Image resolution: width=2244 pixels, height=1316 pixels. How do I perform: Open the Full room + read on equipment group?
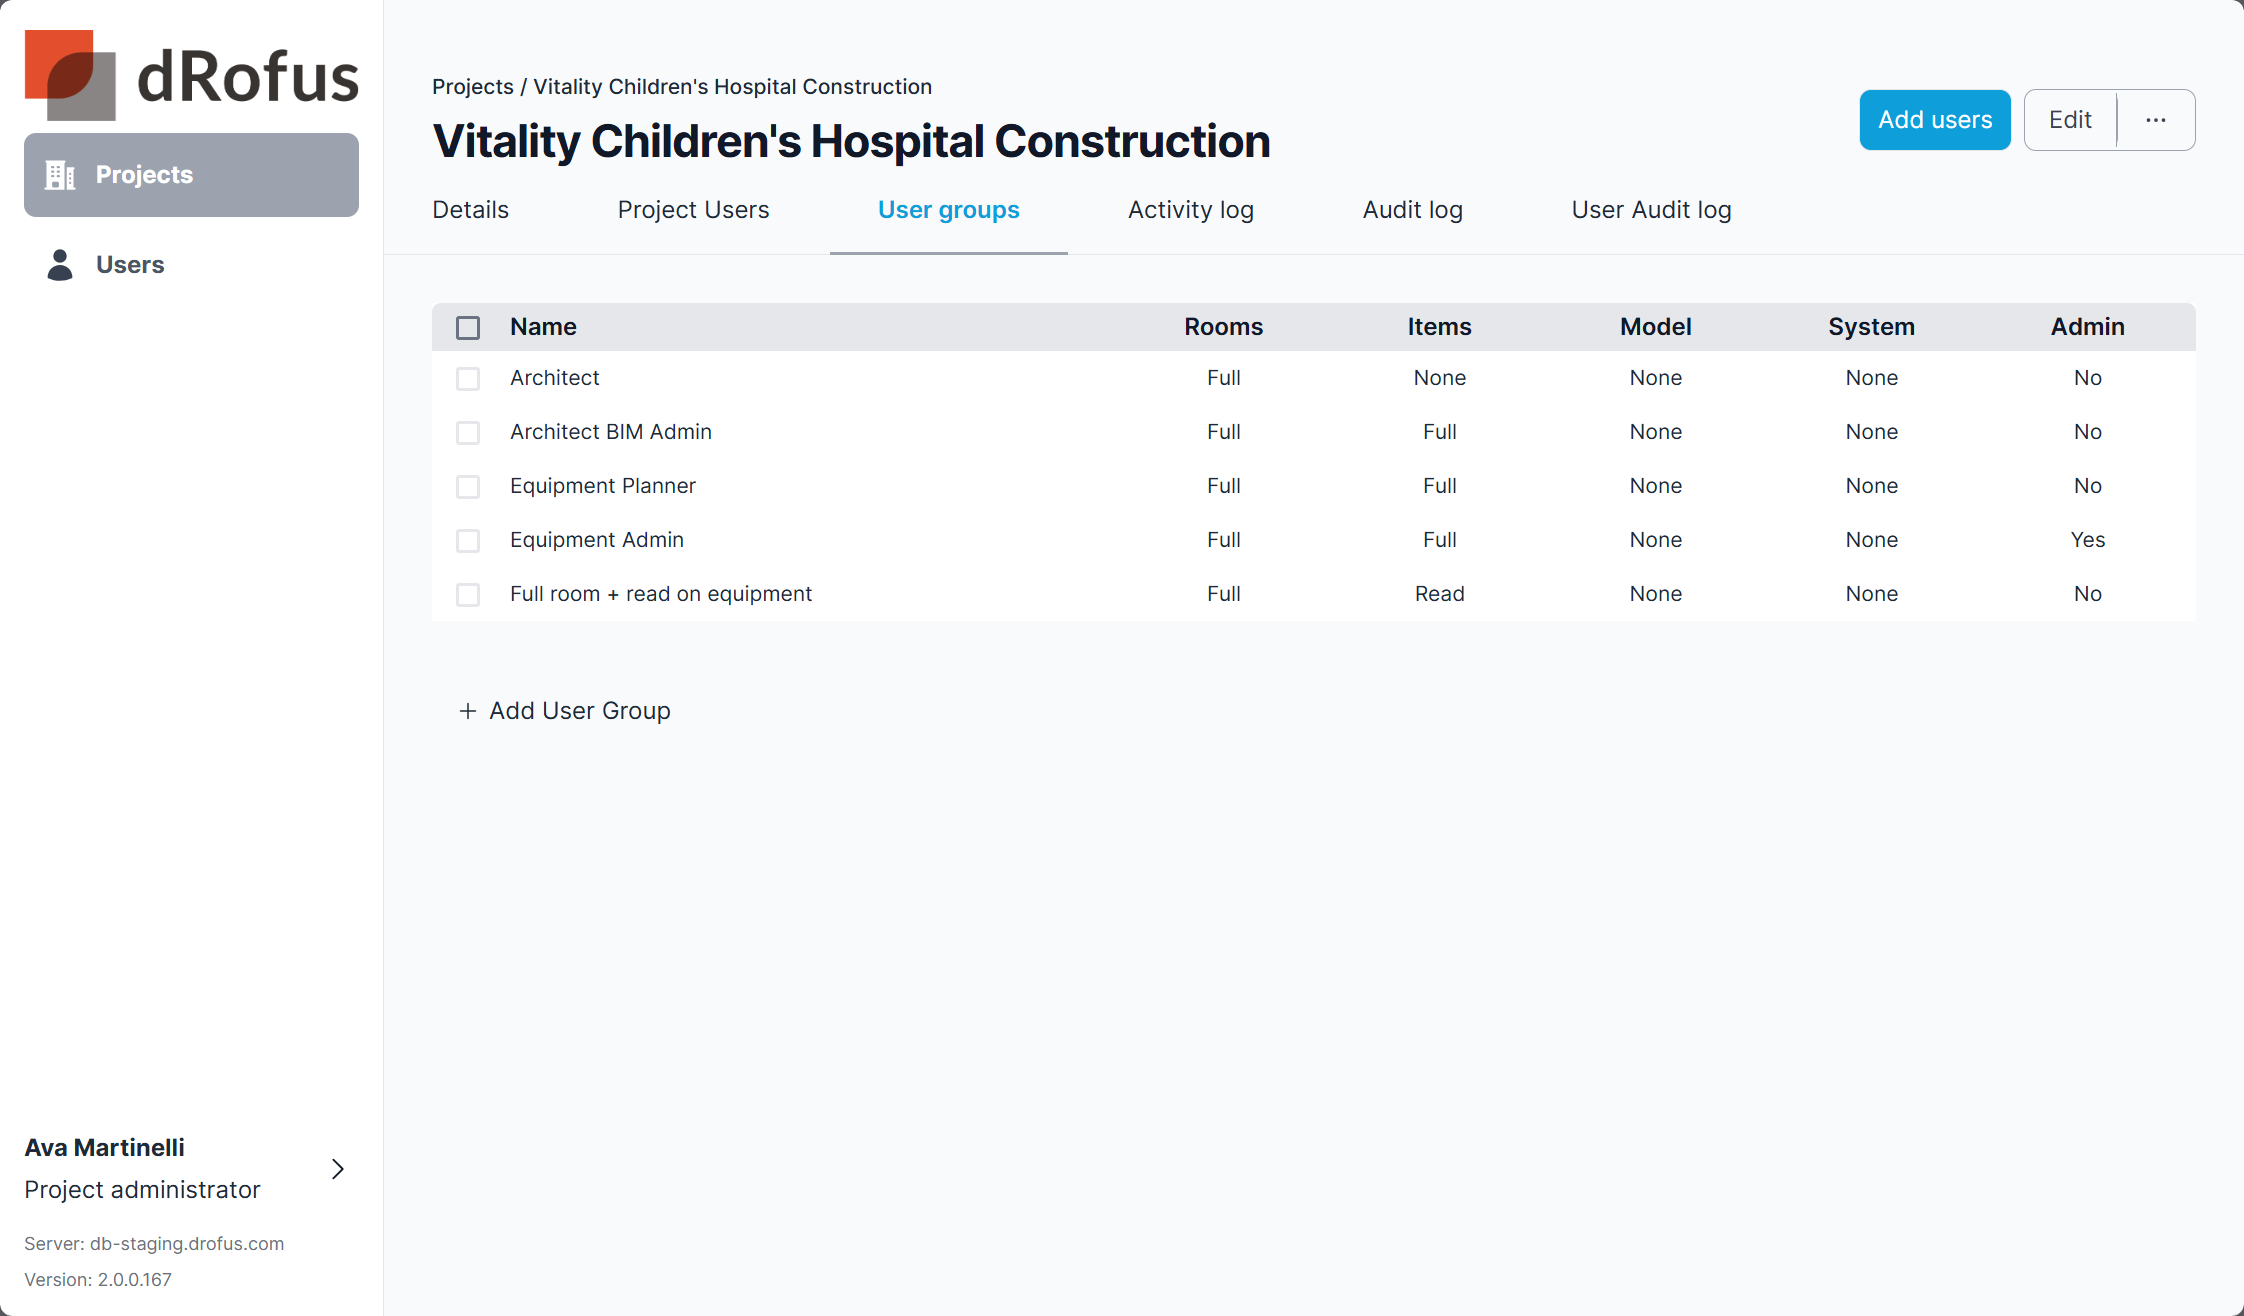tap(660, 594)
